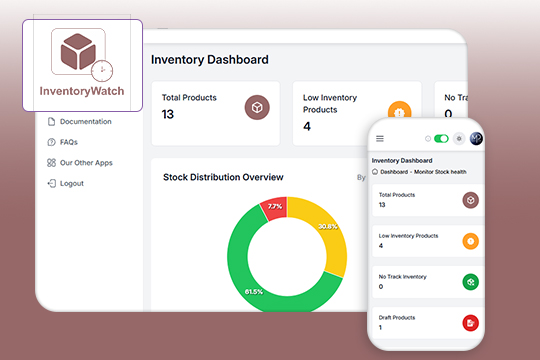Click the desktop Total Products box icon
This screenshot has height=360, width=540.
[x=257, y=107]
